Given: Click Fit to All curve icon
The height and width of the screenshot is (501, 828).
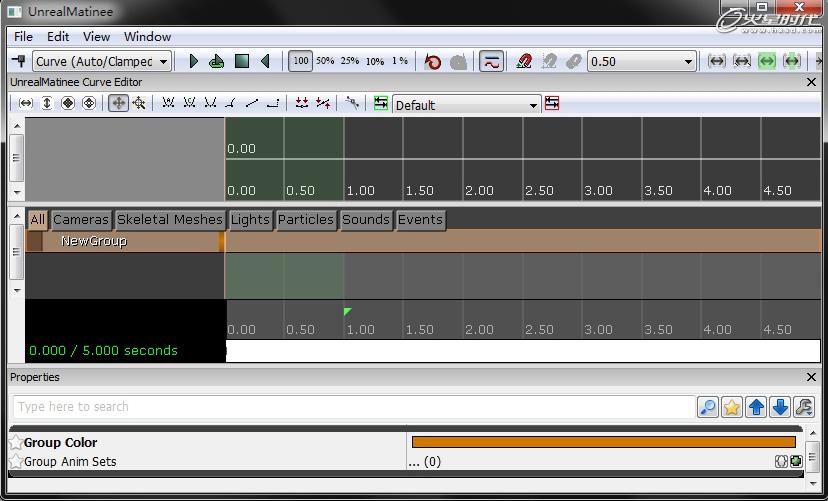Looking at the screenshot, I should pyautogui.click(x=68, y=103).
